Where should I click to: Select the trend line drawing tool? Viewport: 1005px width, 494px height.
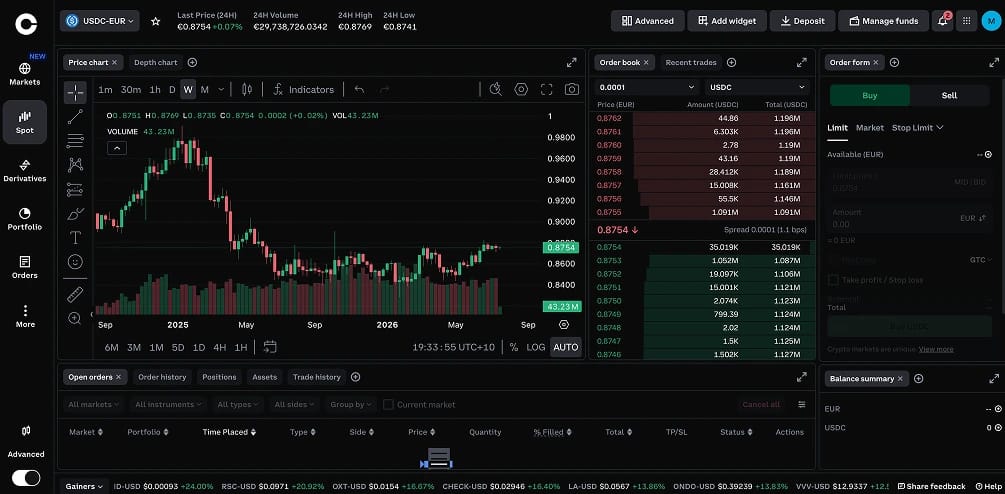(75, 117)
